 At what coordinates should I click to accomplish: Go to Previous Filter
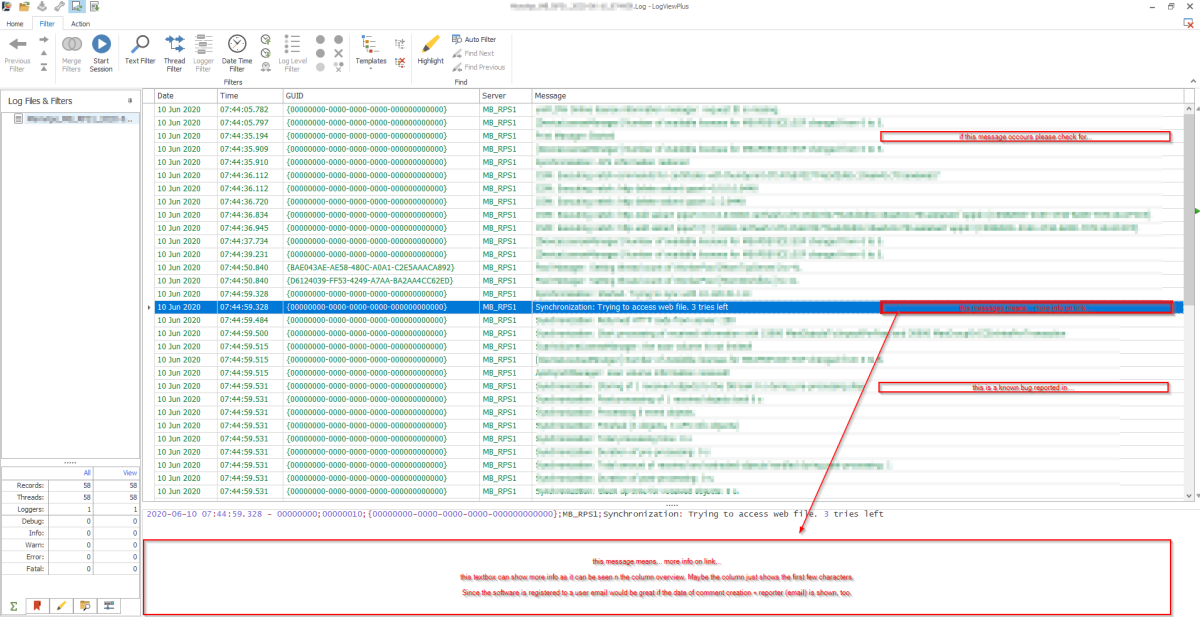pos(17,52)
